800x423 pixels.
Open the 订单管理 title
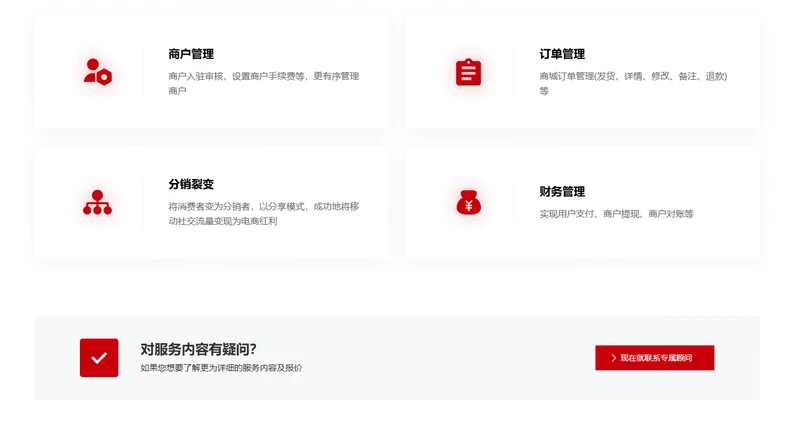point(562,54)
